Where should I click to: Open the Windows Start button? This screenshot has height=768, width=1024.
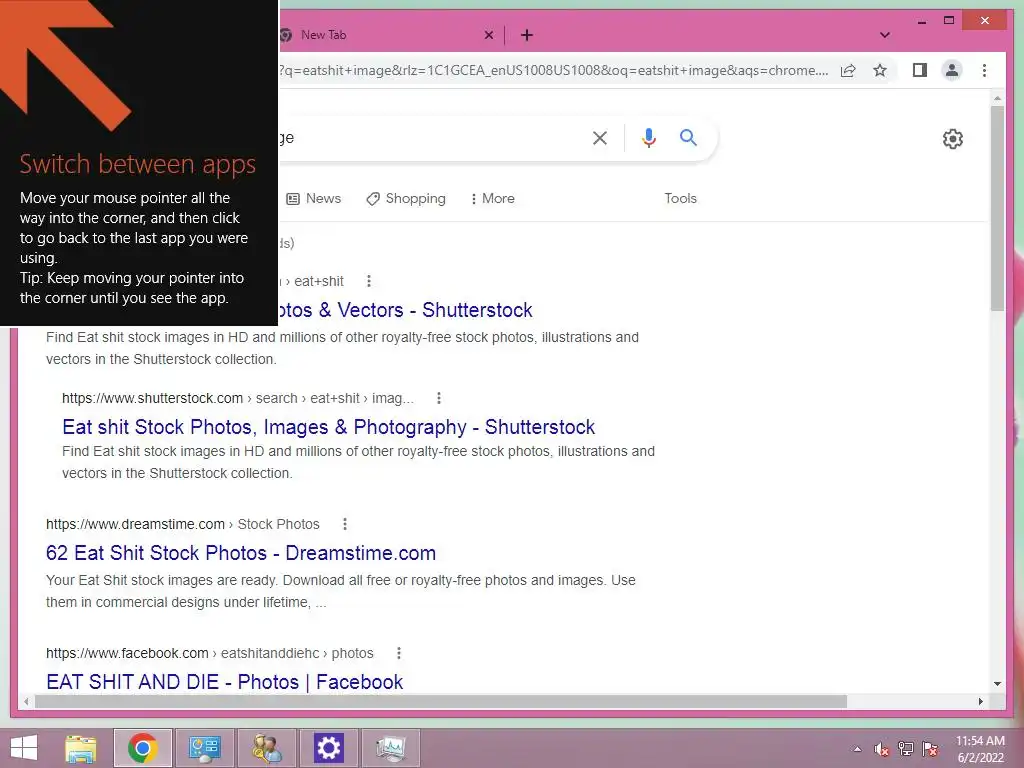(24, 748)
